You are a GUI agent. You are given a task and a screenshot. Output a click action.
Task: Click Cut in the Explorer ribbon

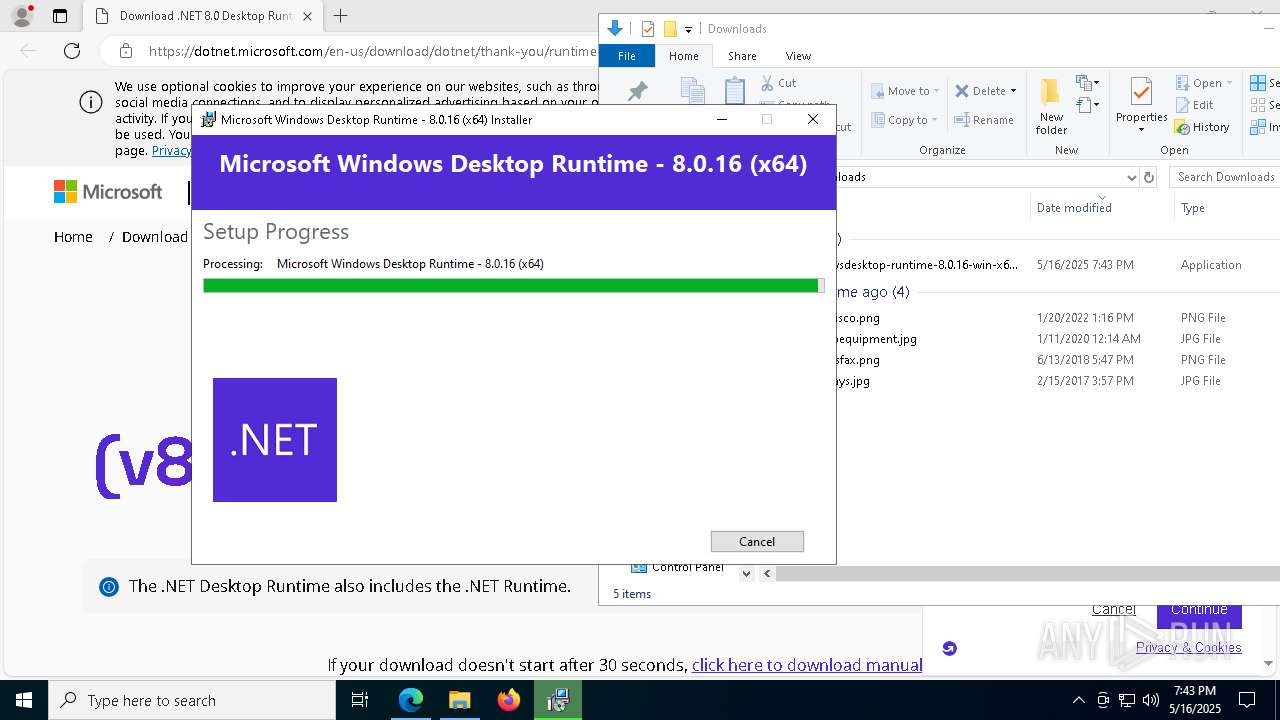[779, 83]
